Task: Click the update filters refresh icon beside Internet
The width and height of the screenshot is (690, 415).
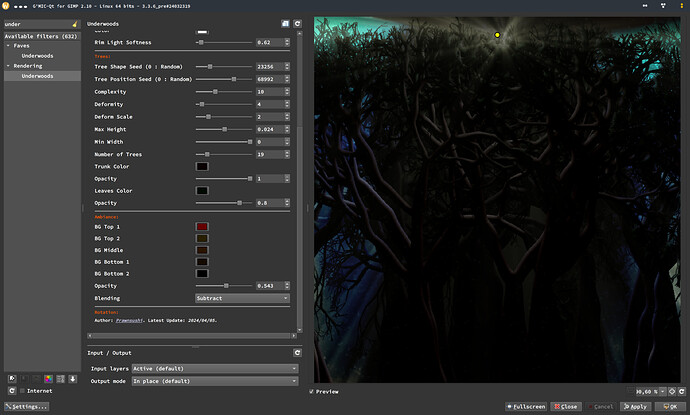Action: pos(10,391)
